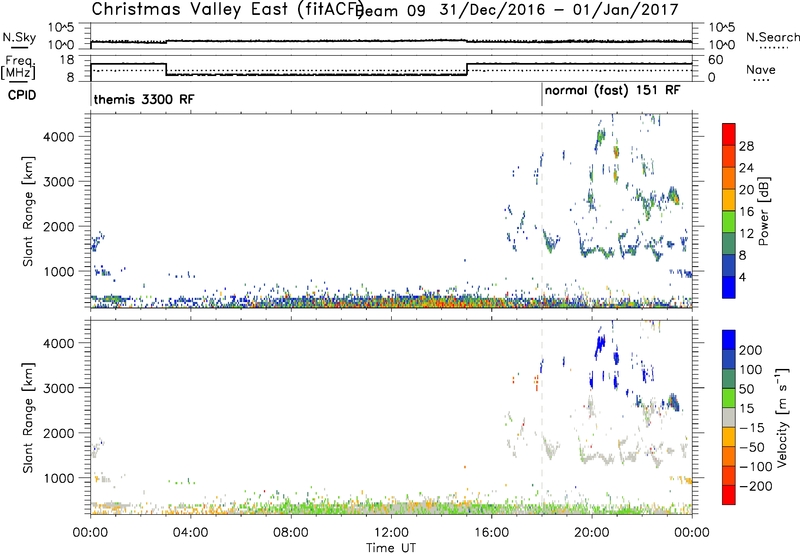Click the blue bottom of power colorbar
The height and width of the screenshot is (554, 800).
729,287
